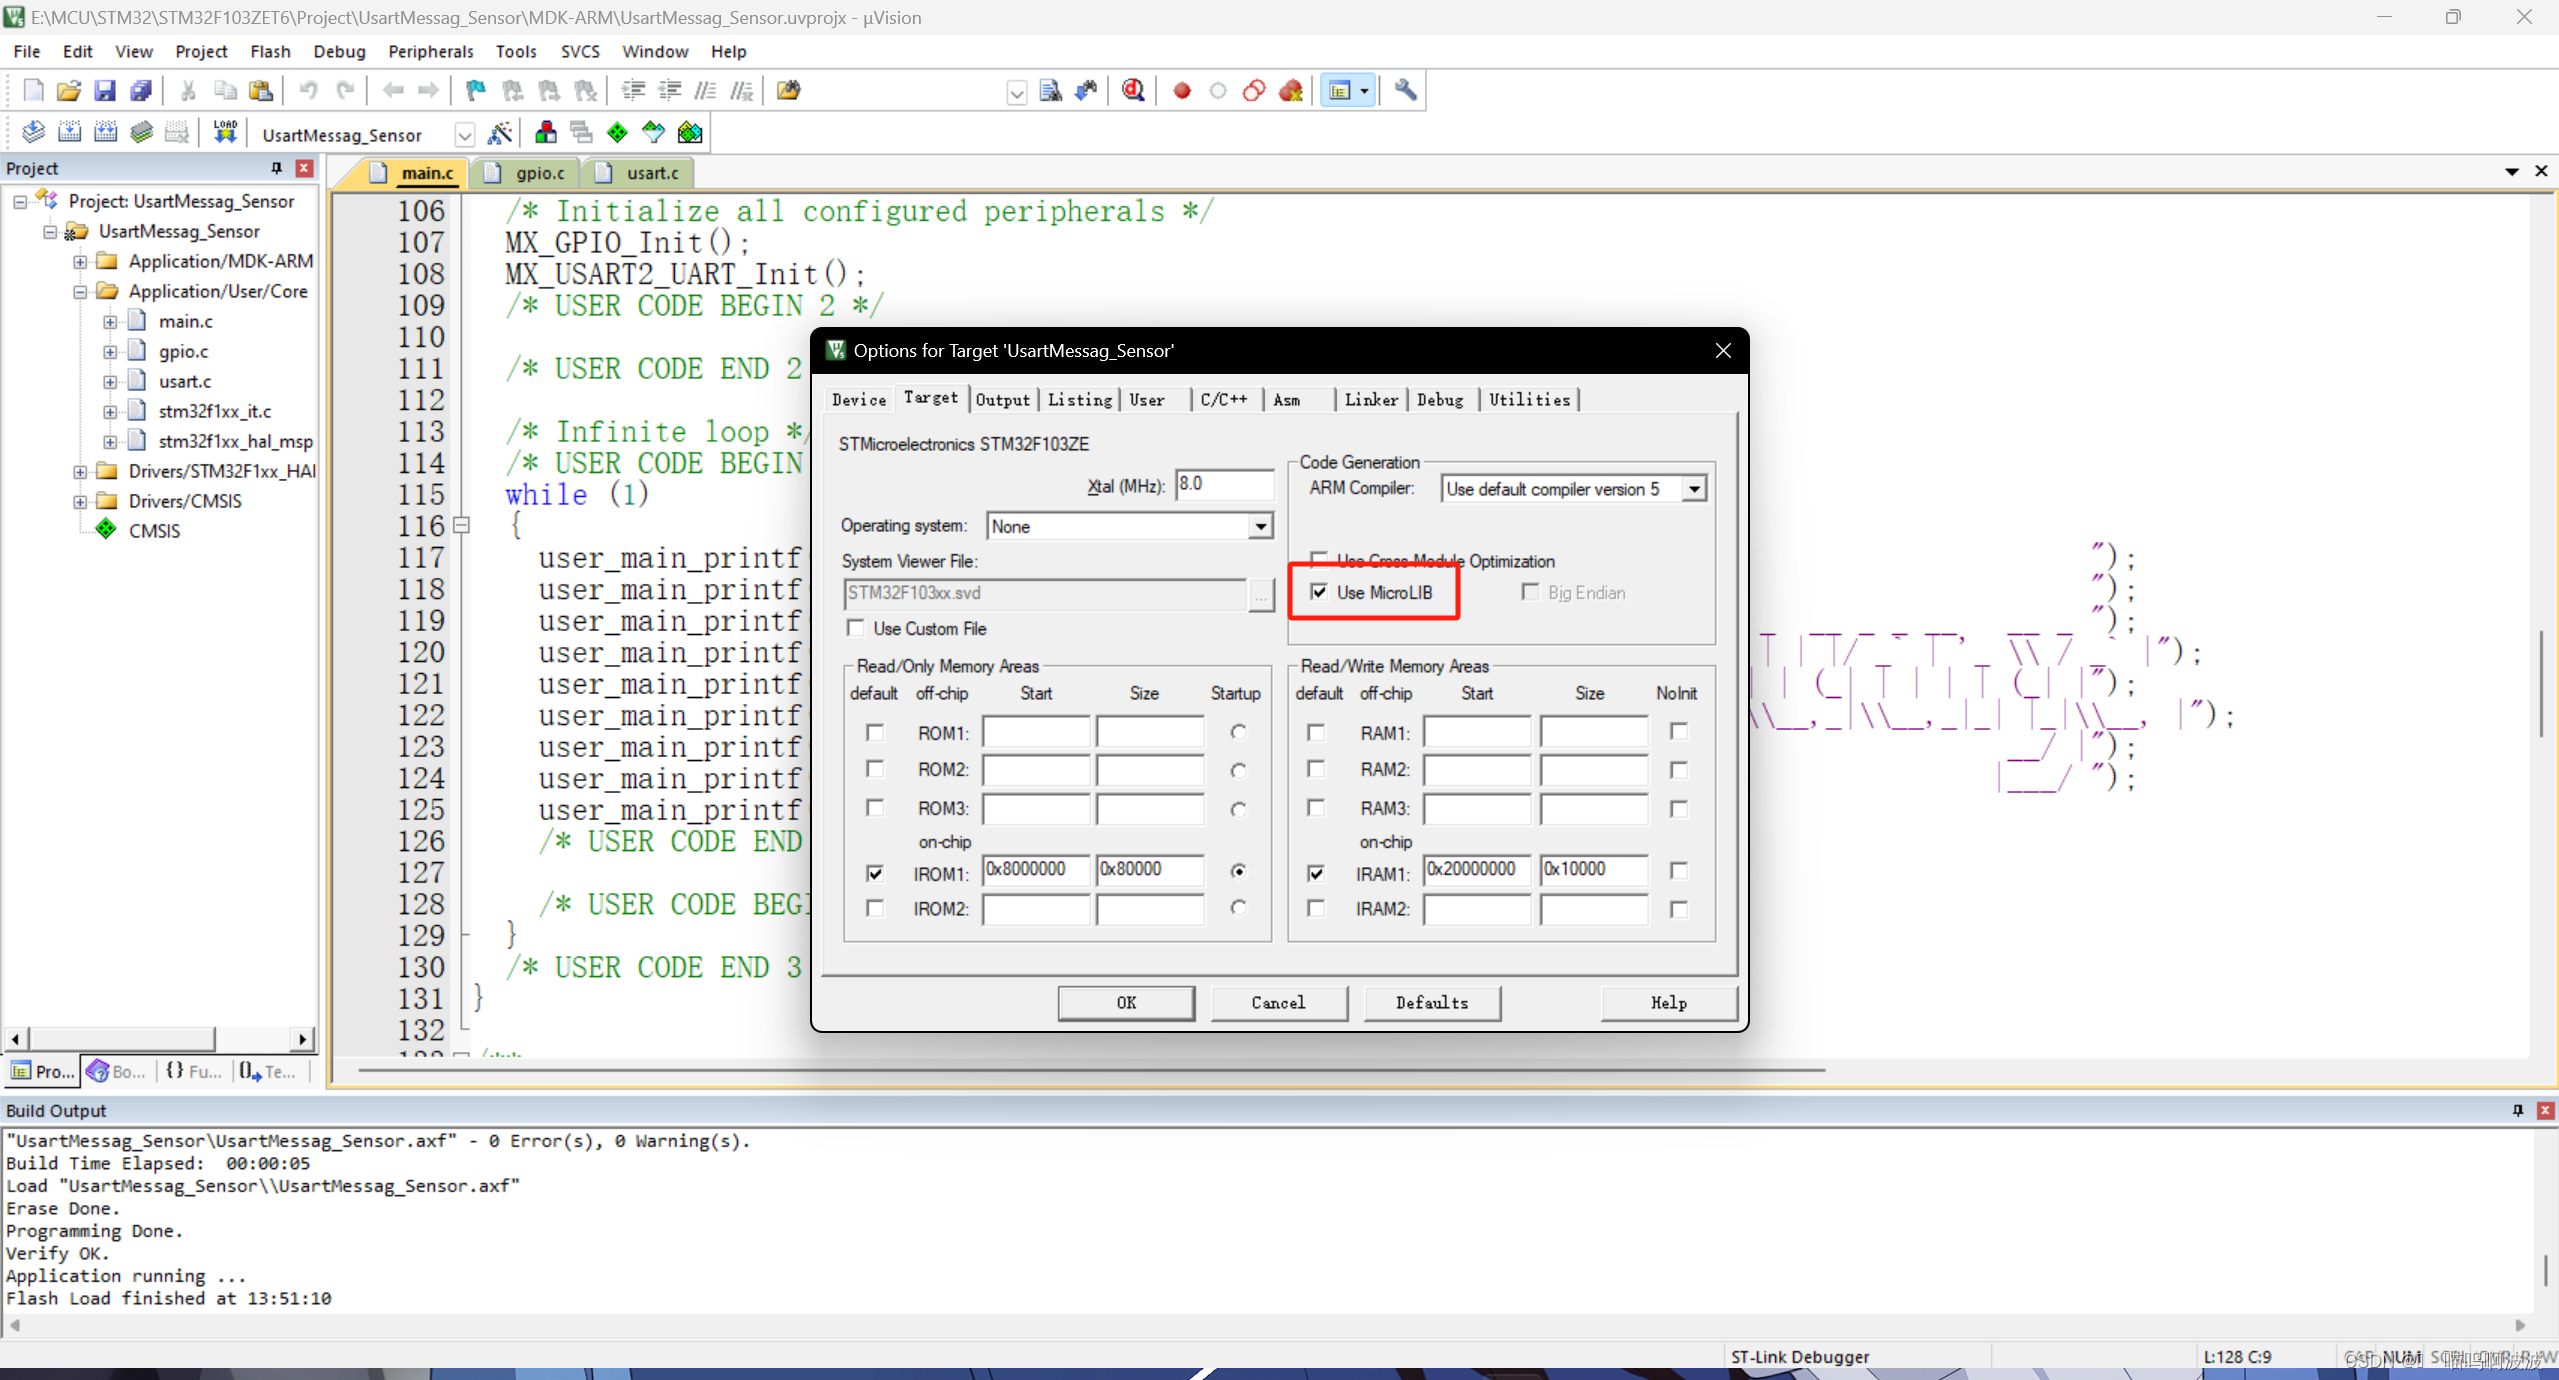Image resolution: width=2559 pixels, height=1380 pixels.
Task: Insert/Remove breakpoint on current line
Action: (x=1181, y=90)
